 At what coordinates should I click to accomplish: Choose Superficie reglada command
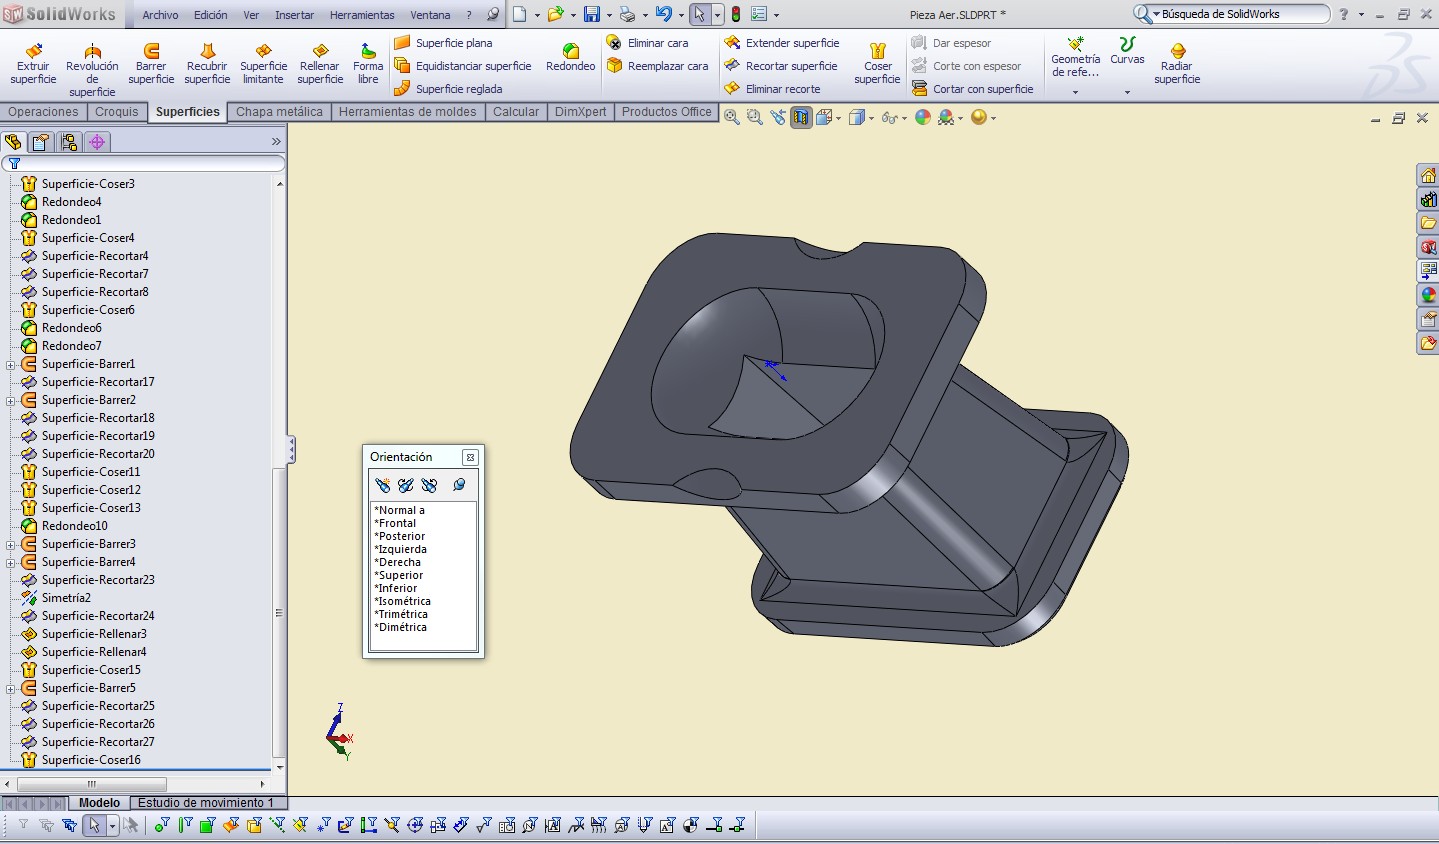(x=448, y=89)
